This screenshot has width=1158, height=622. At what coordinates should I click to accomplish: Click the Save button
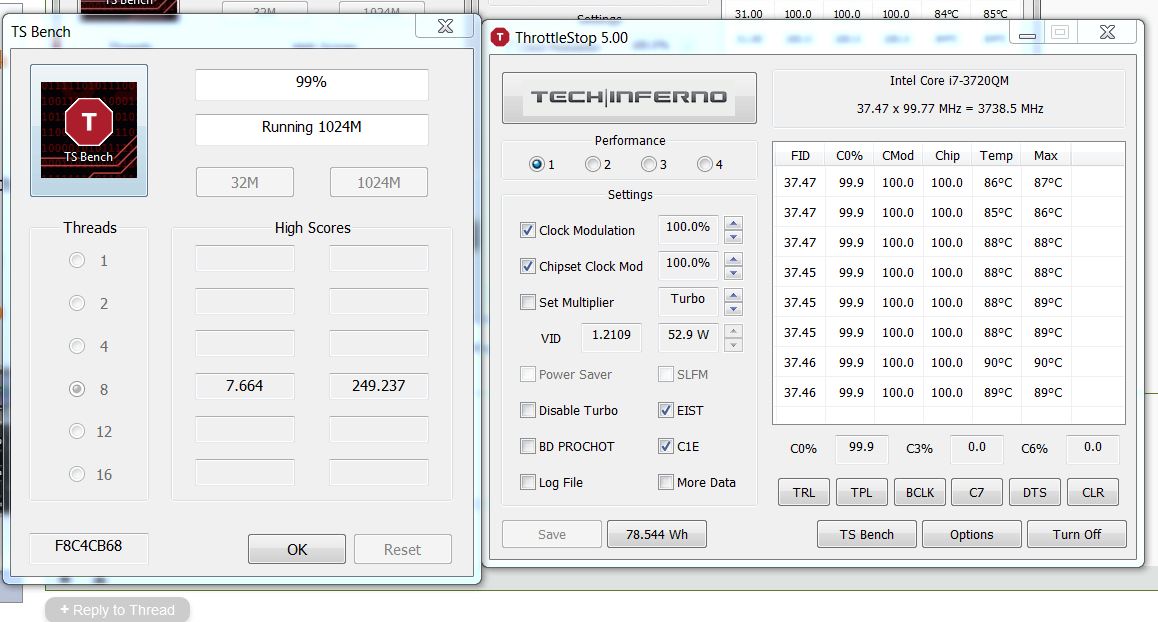pyautogui.click(x=552, y=534)
